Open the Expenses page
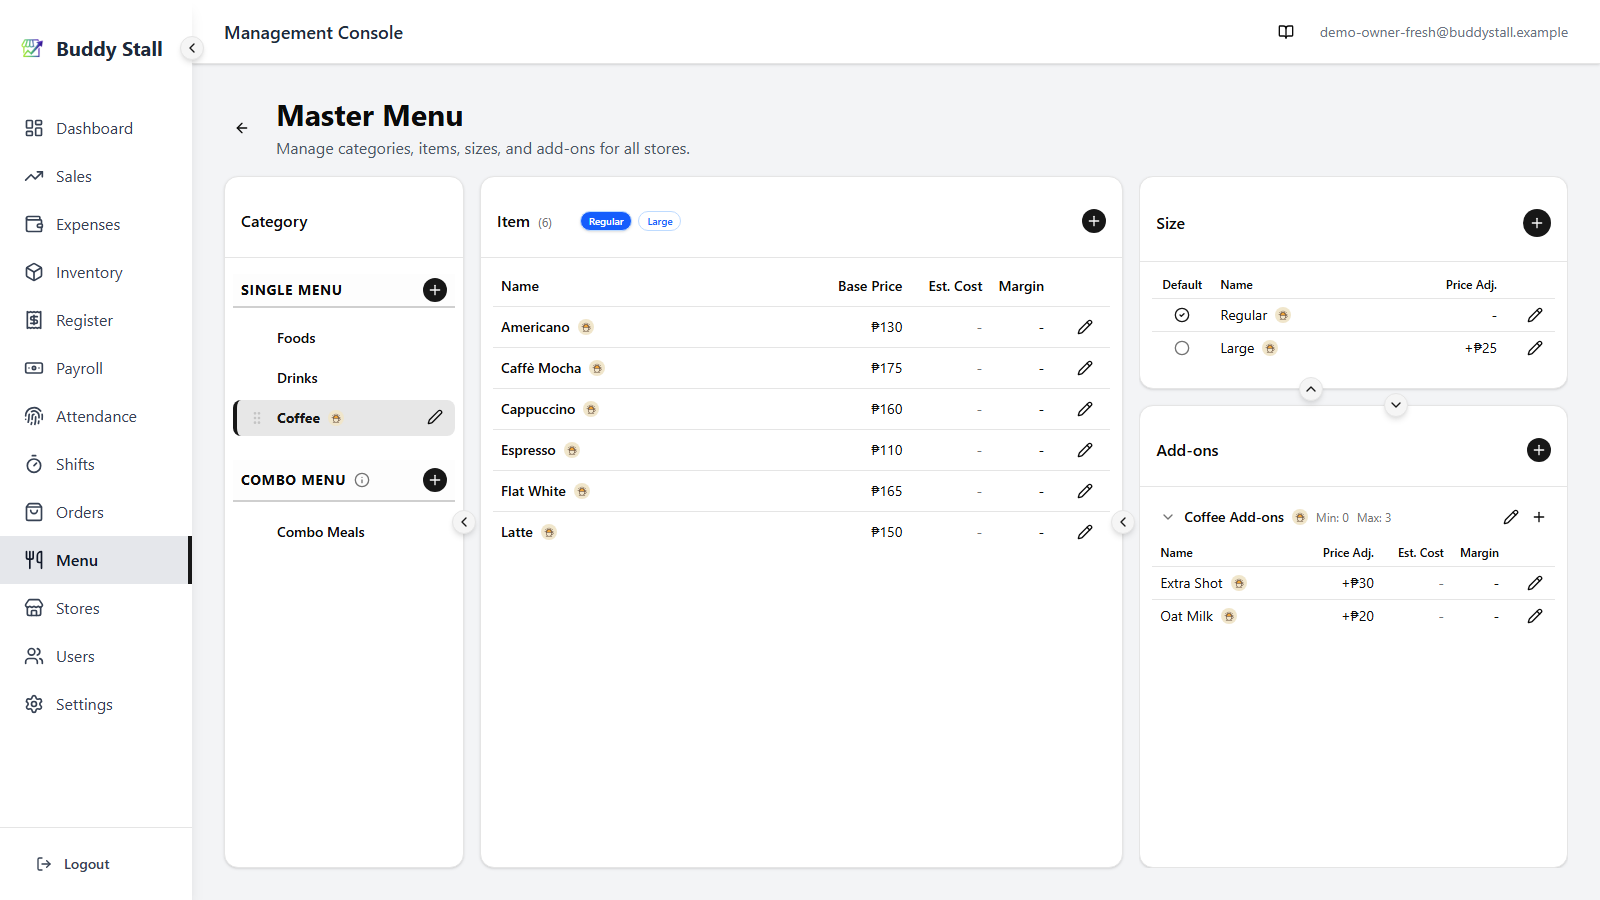 tap(96, 224)
